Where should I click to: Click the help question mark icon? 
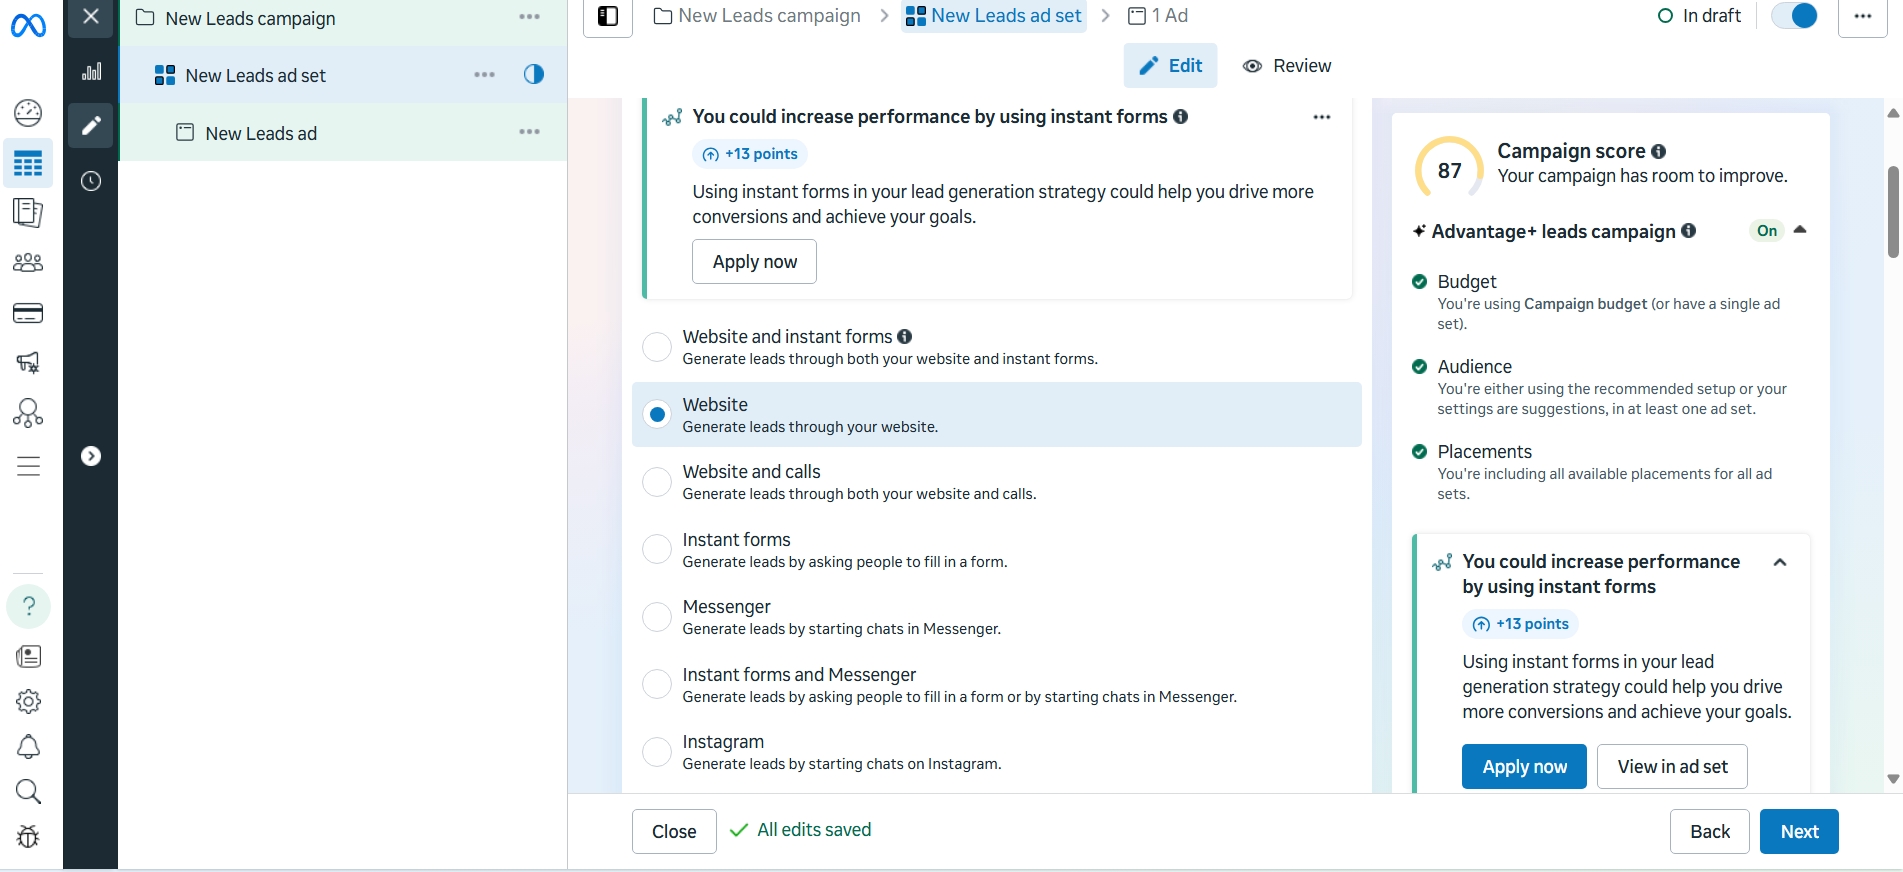click(29, 606)
